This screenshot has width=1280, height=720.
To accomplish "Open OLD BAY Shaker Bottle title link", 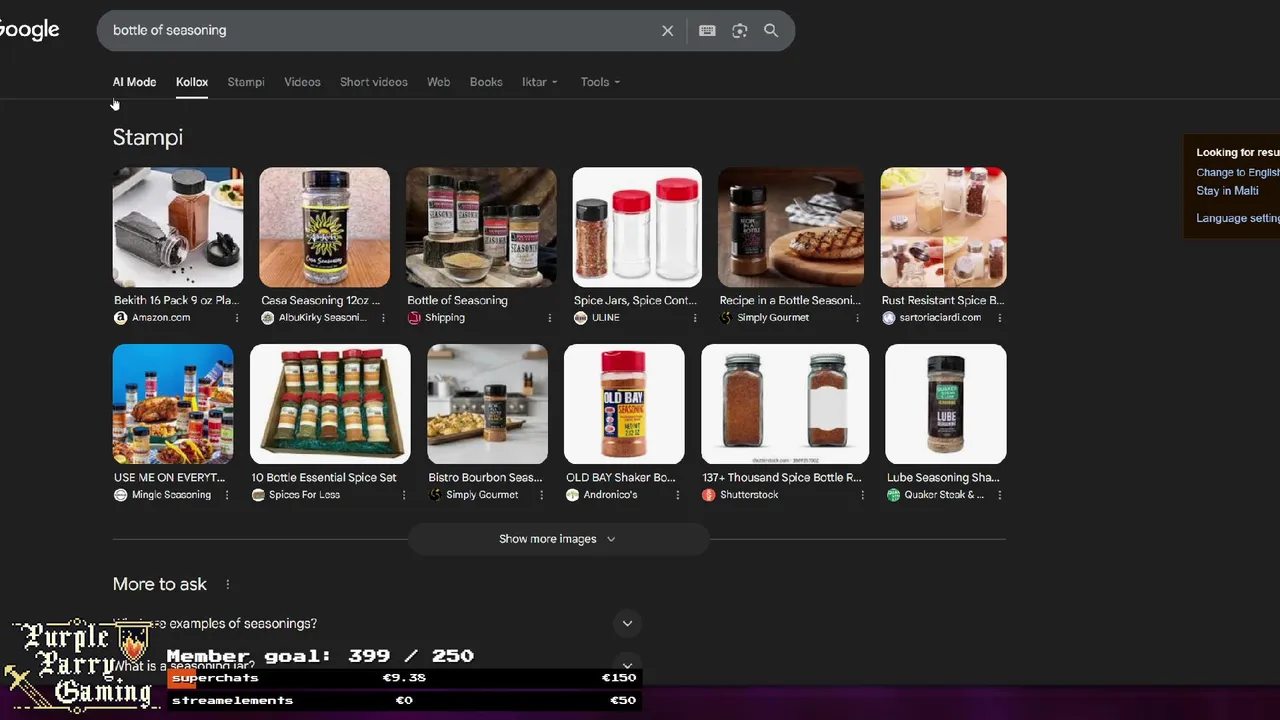I will (621, 477).
